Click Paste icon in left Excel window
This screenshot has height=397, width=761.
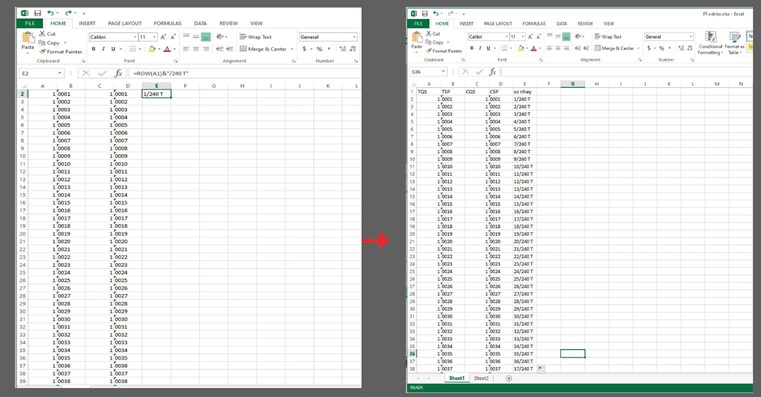pyautogui.click(x=28, y=37)
